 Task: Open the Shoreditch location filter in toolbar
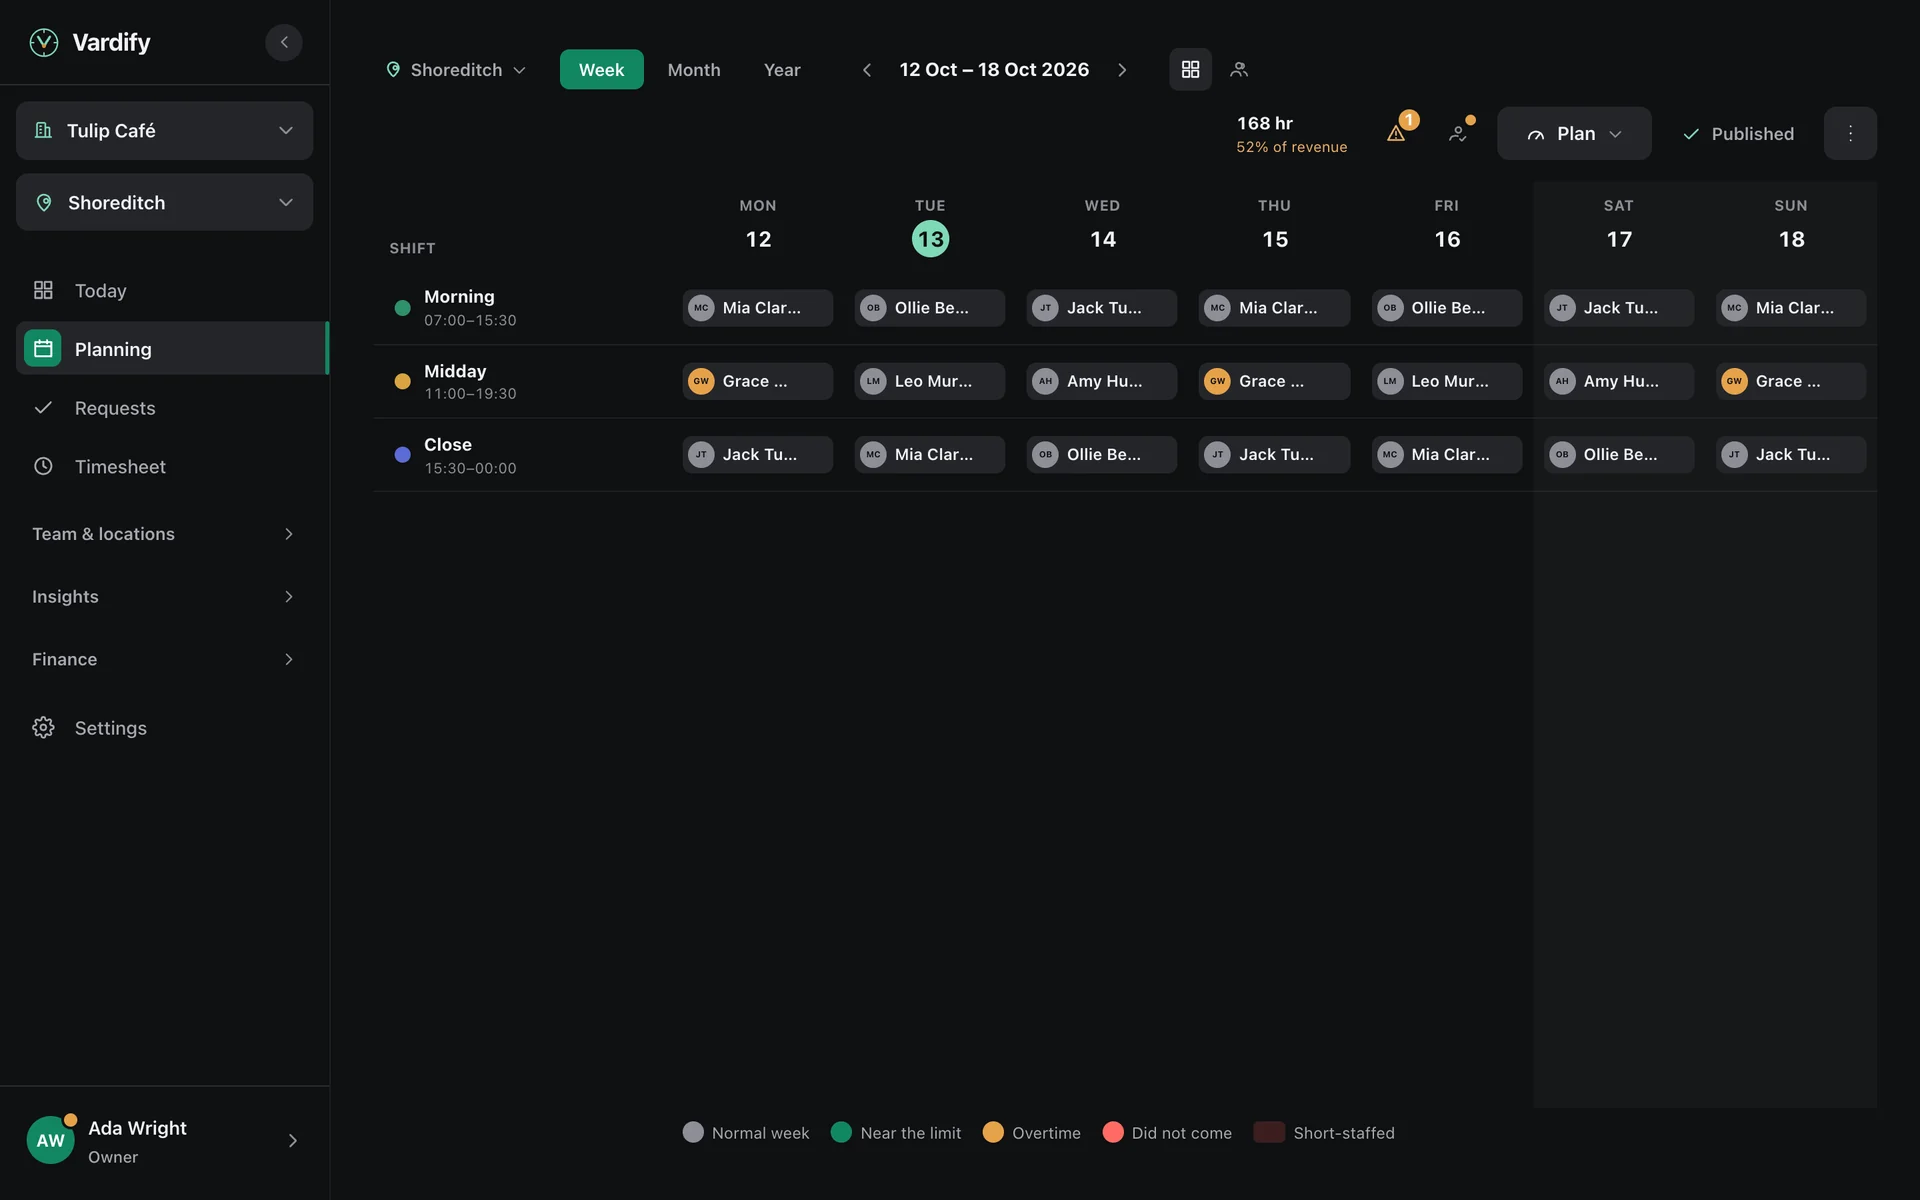[x=456, y=70]
